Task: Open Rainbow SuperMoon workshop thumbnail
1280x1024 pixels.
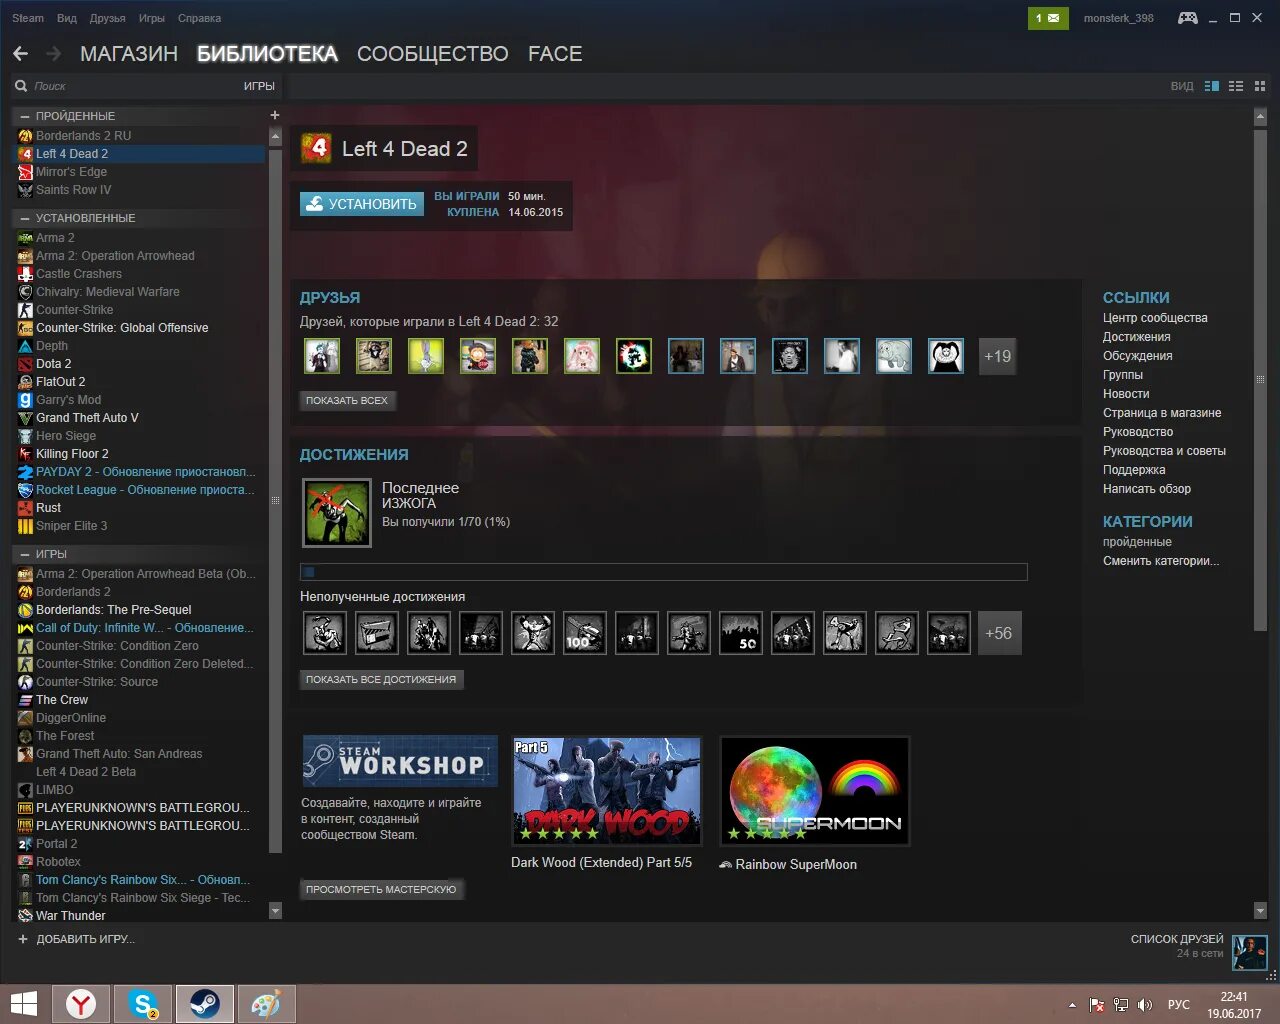Action: tap(815, 791)
